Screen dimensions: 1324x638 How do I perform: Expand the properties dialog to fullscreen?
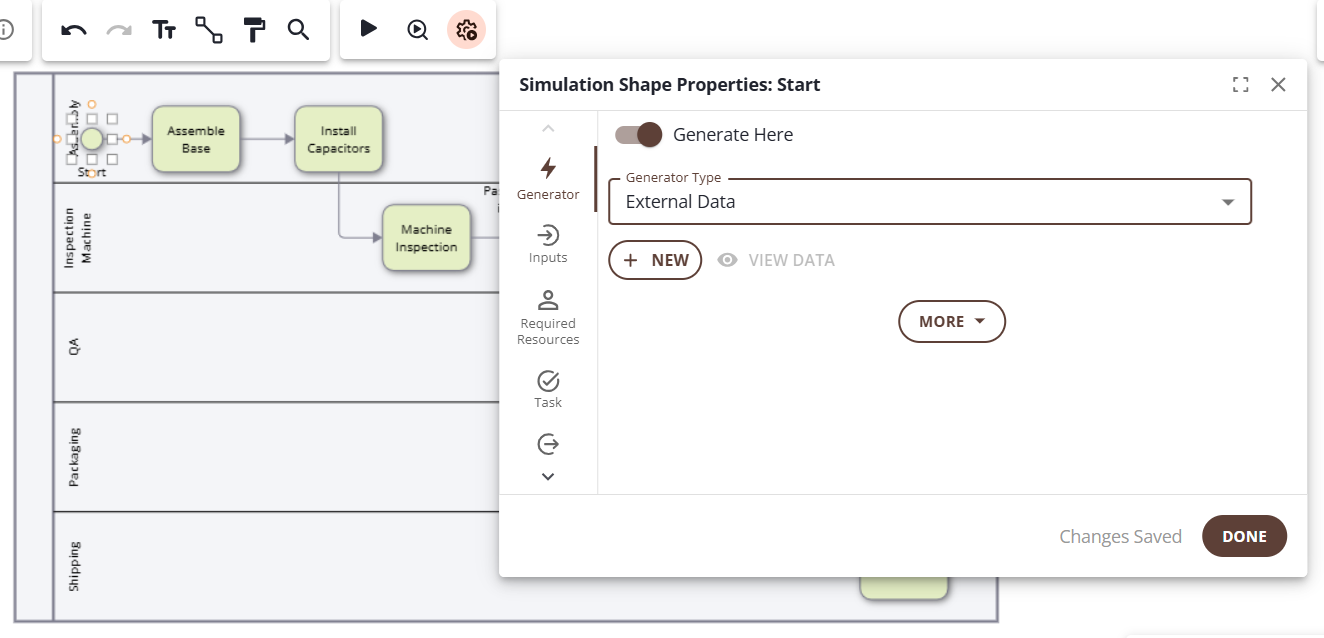pyautogui.click(x=1241, y=85)
